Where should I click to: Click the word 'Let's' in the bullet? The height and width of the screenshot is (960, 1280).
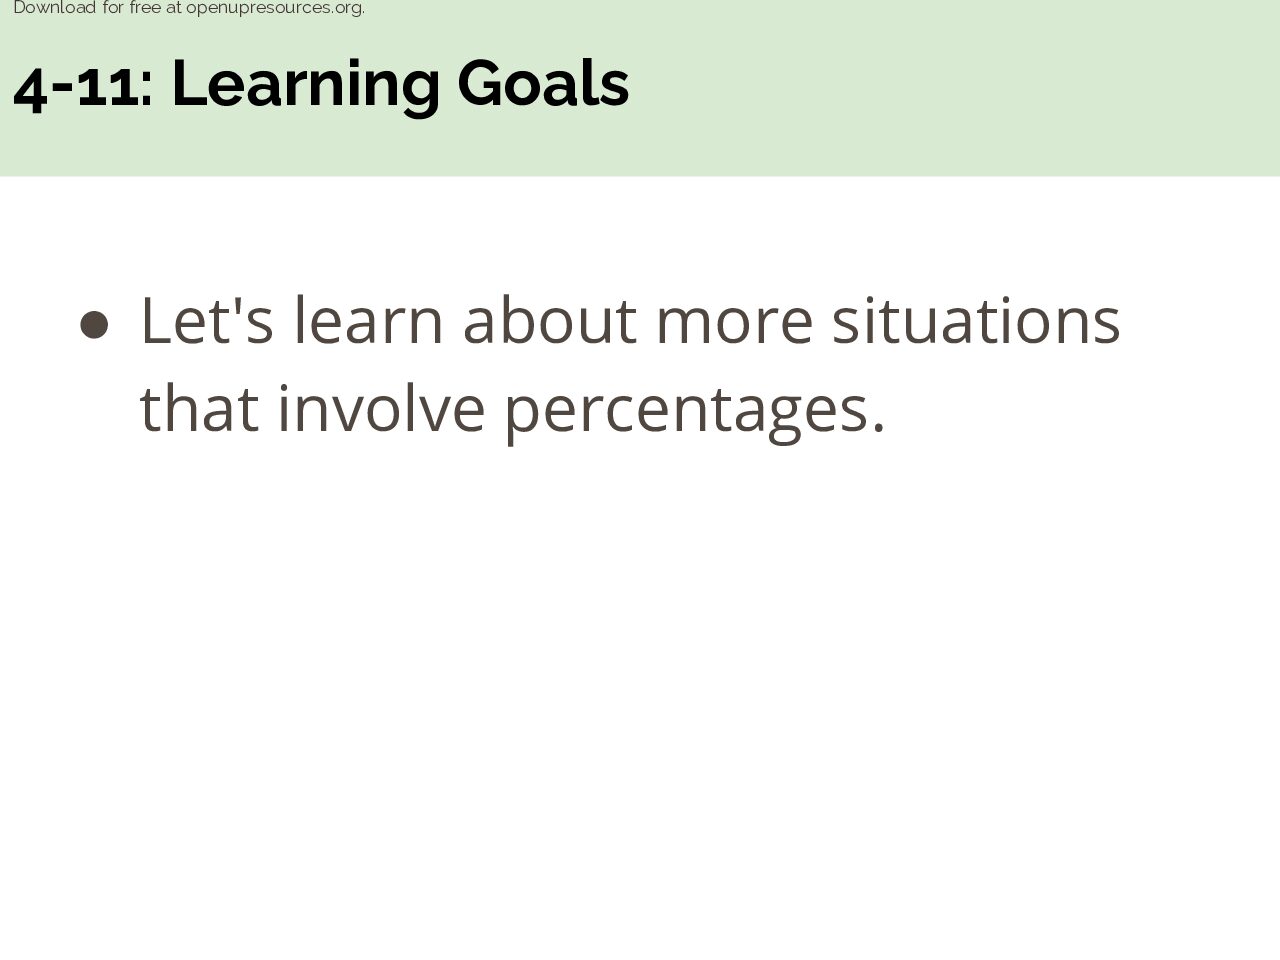(207, 320)
